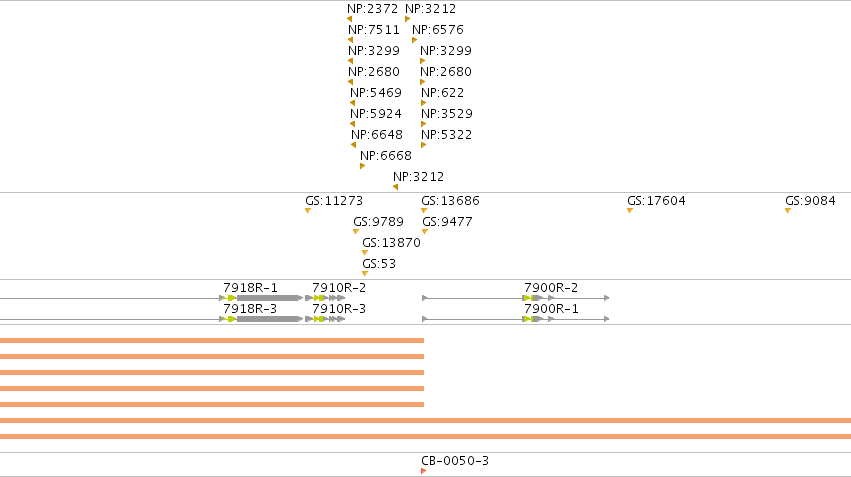Open the 7910R-3 transcript label
Screen dimensions: 851x477
tap(339, 309)
